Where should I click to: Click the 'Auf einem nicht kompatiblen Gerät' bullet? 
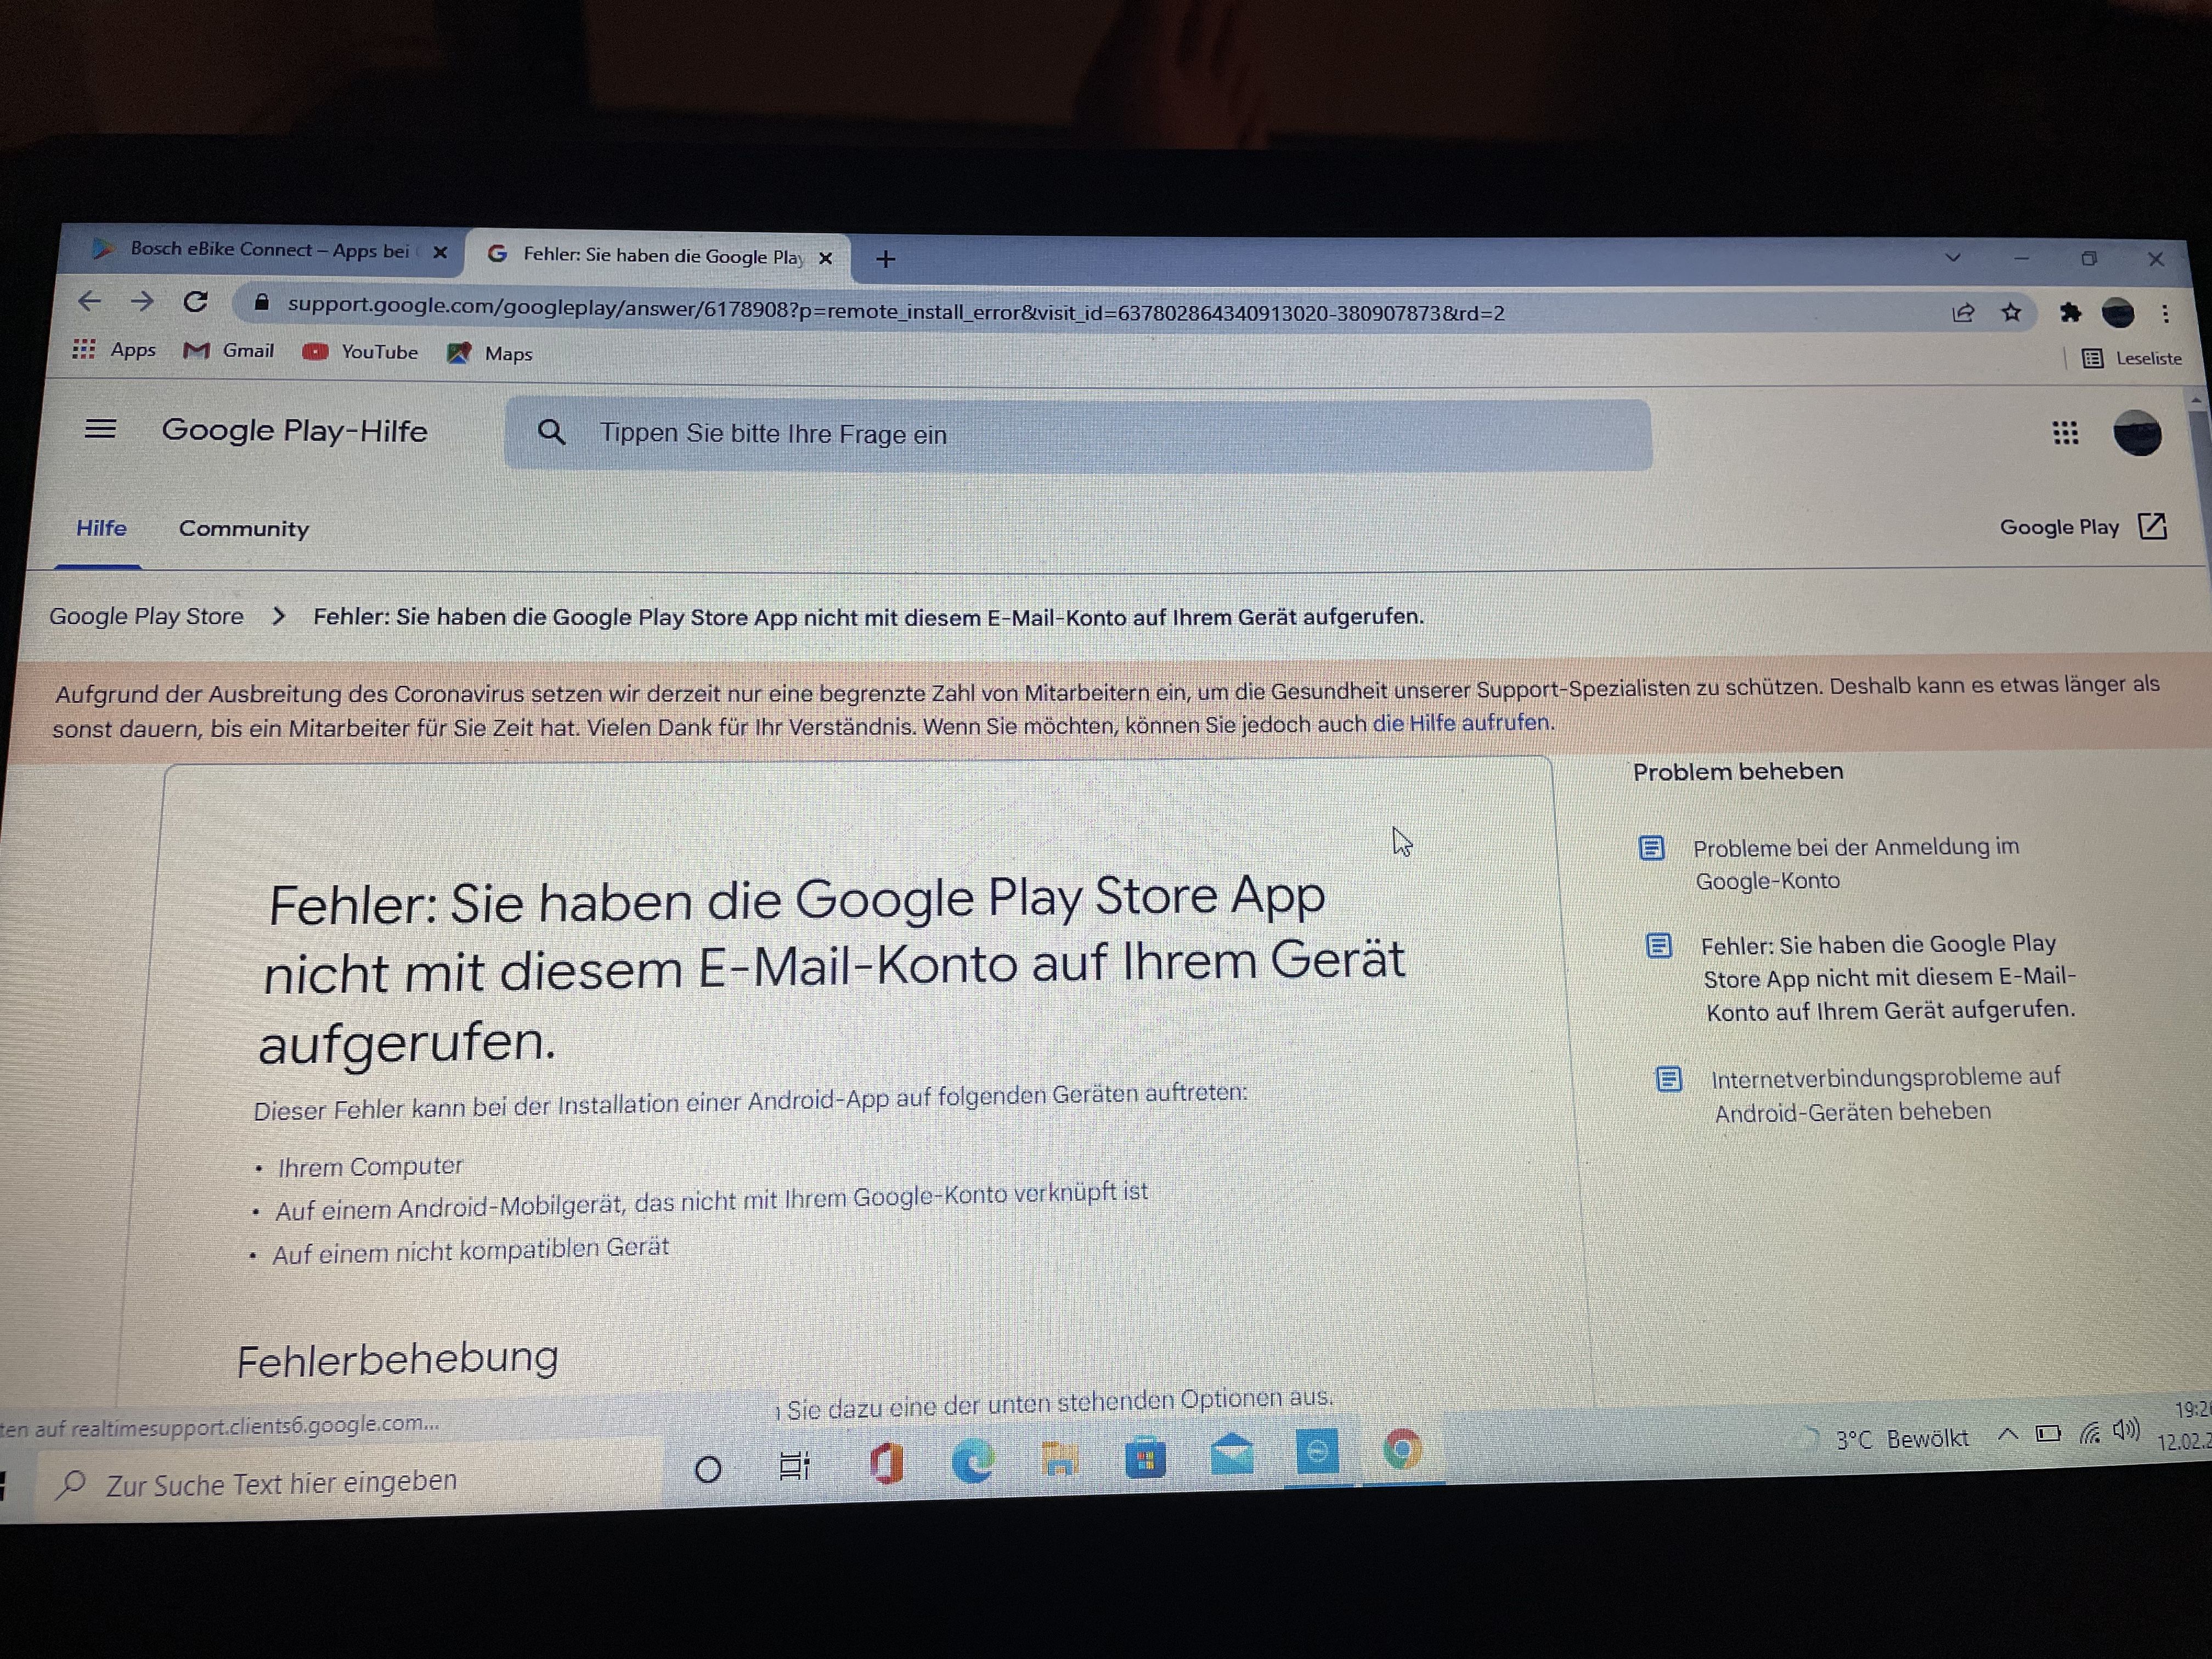click(470, 1250)
